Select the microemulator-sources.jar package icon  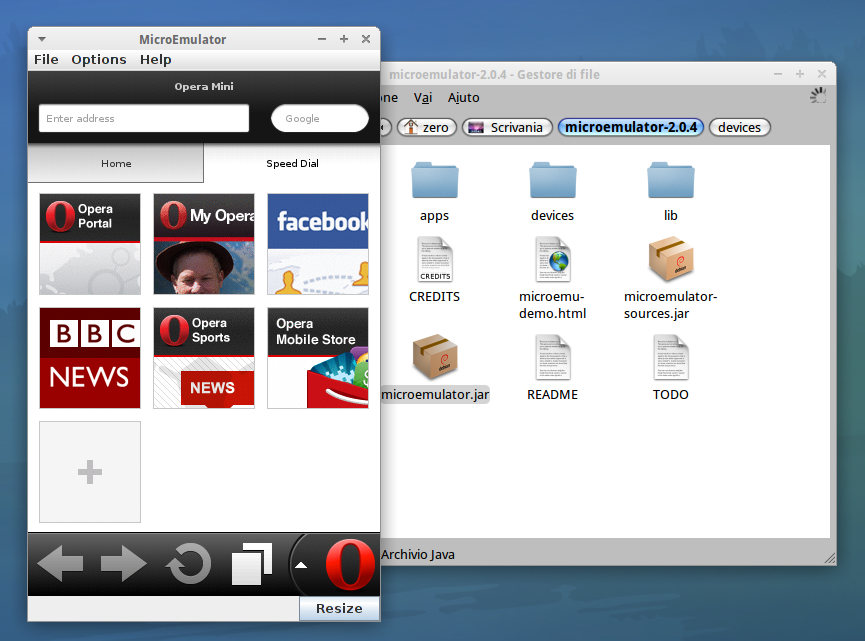671,258
